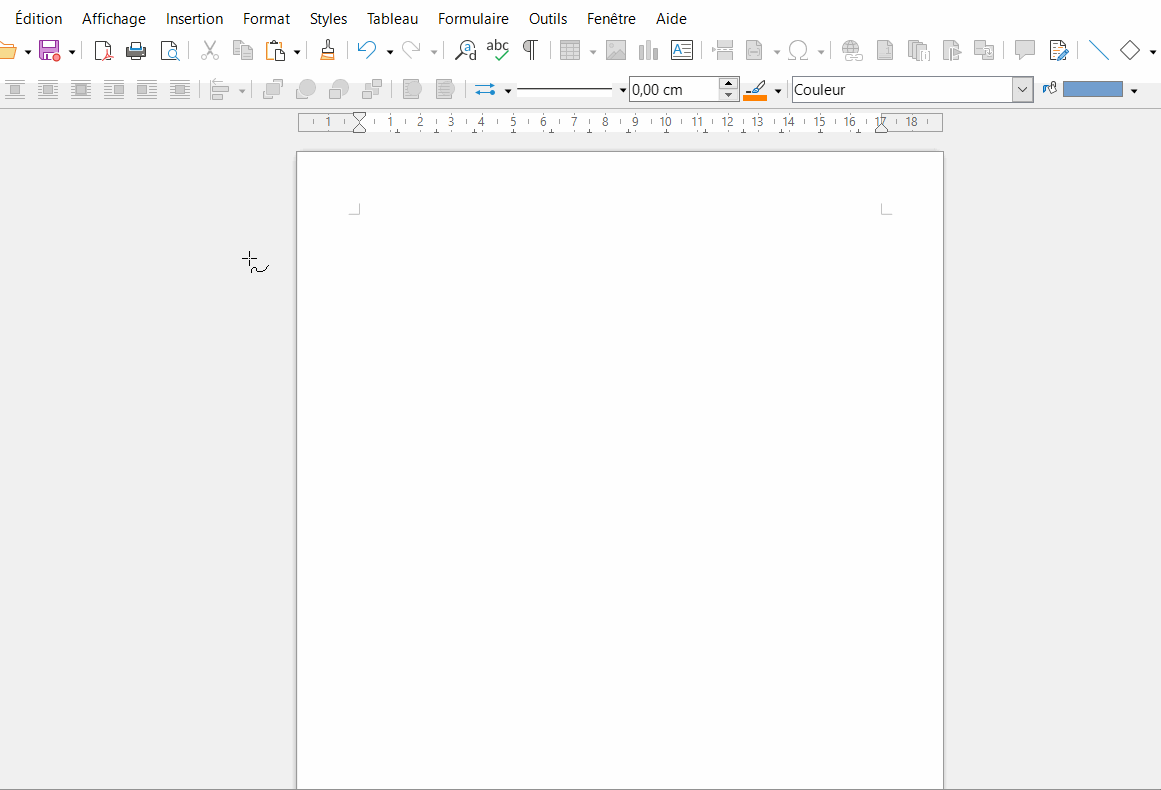This screenshot has width=1161, height=790.
Task: Click the line width 0,00 cm field
Action: click(x=674, y=90)
